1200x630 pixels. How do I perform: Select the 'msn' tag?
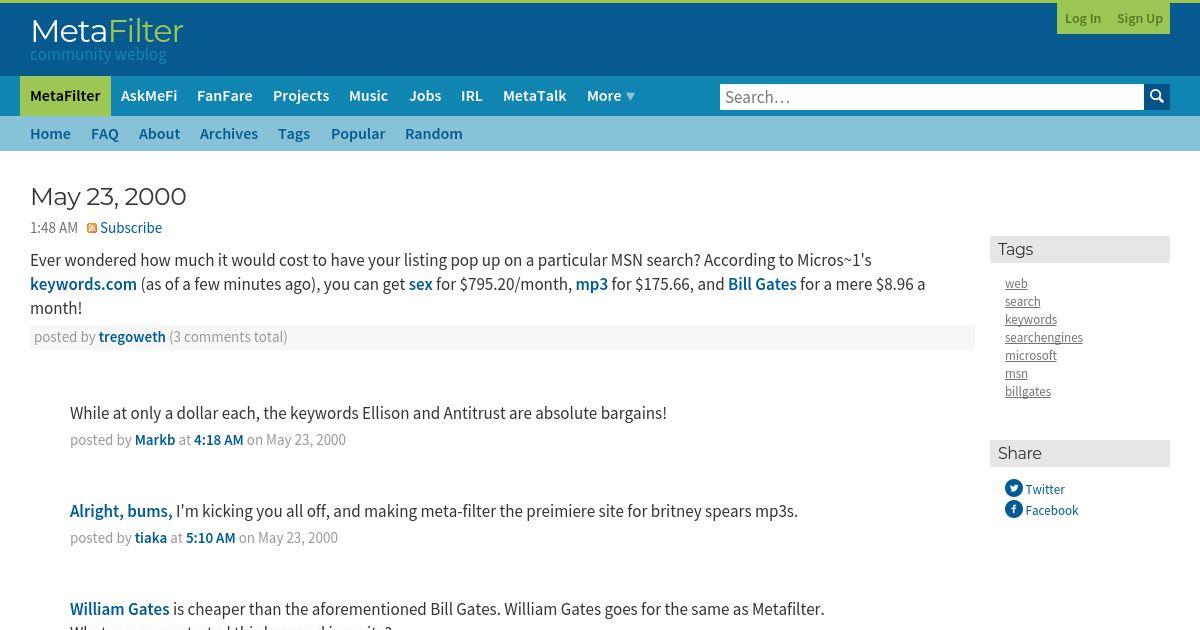1016,374
